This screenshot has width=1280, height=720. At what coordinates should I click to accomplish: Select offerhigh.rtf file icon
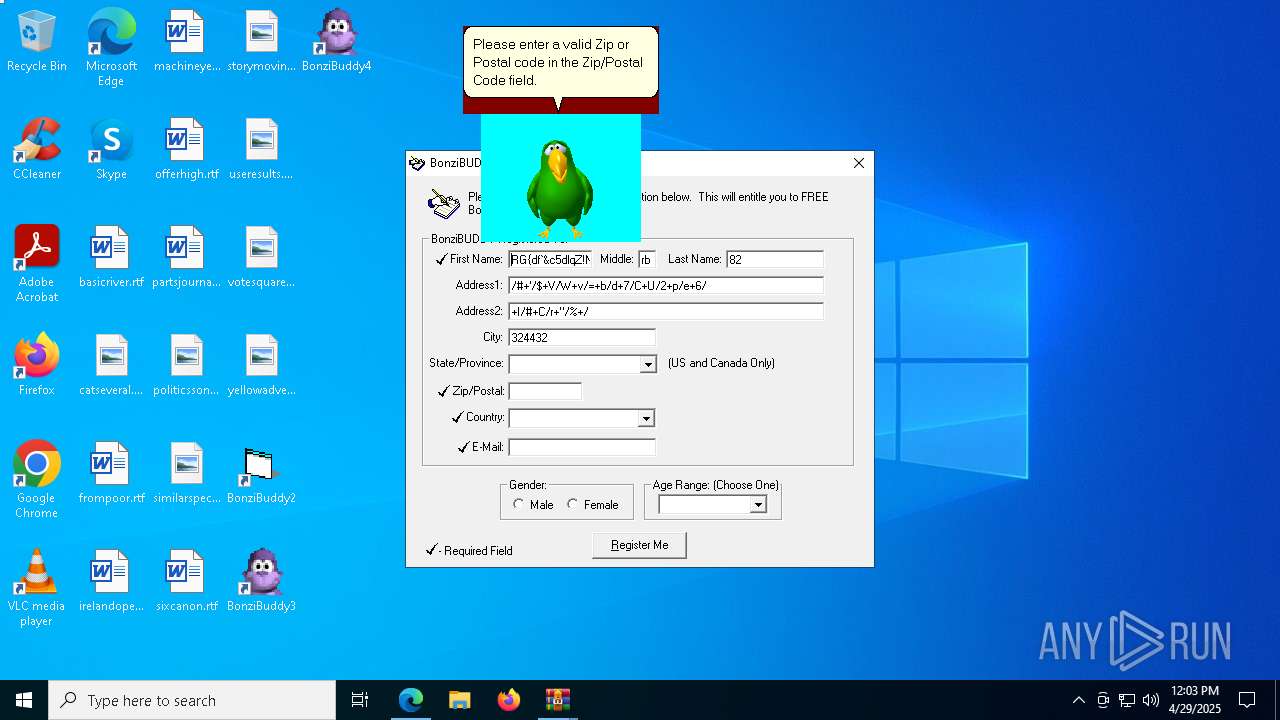(x=186, y=149)
